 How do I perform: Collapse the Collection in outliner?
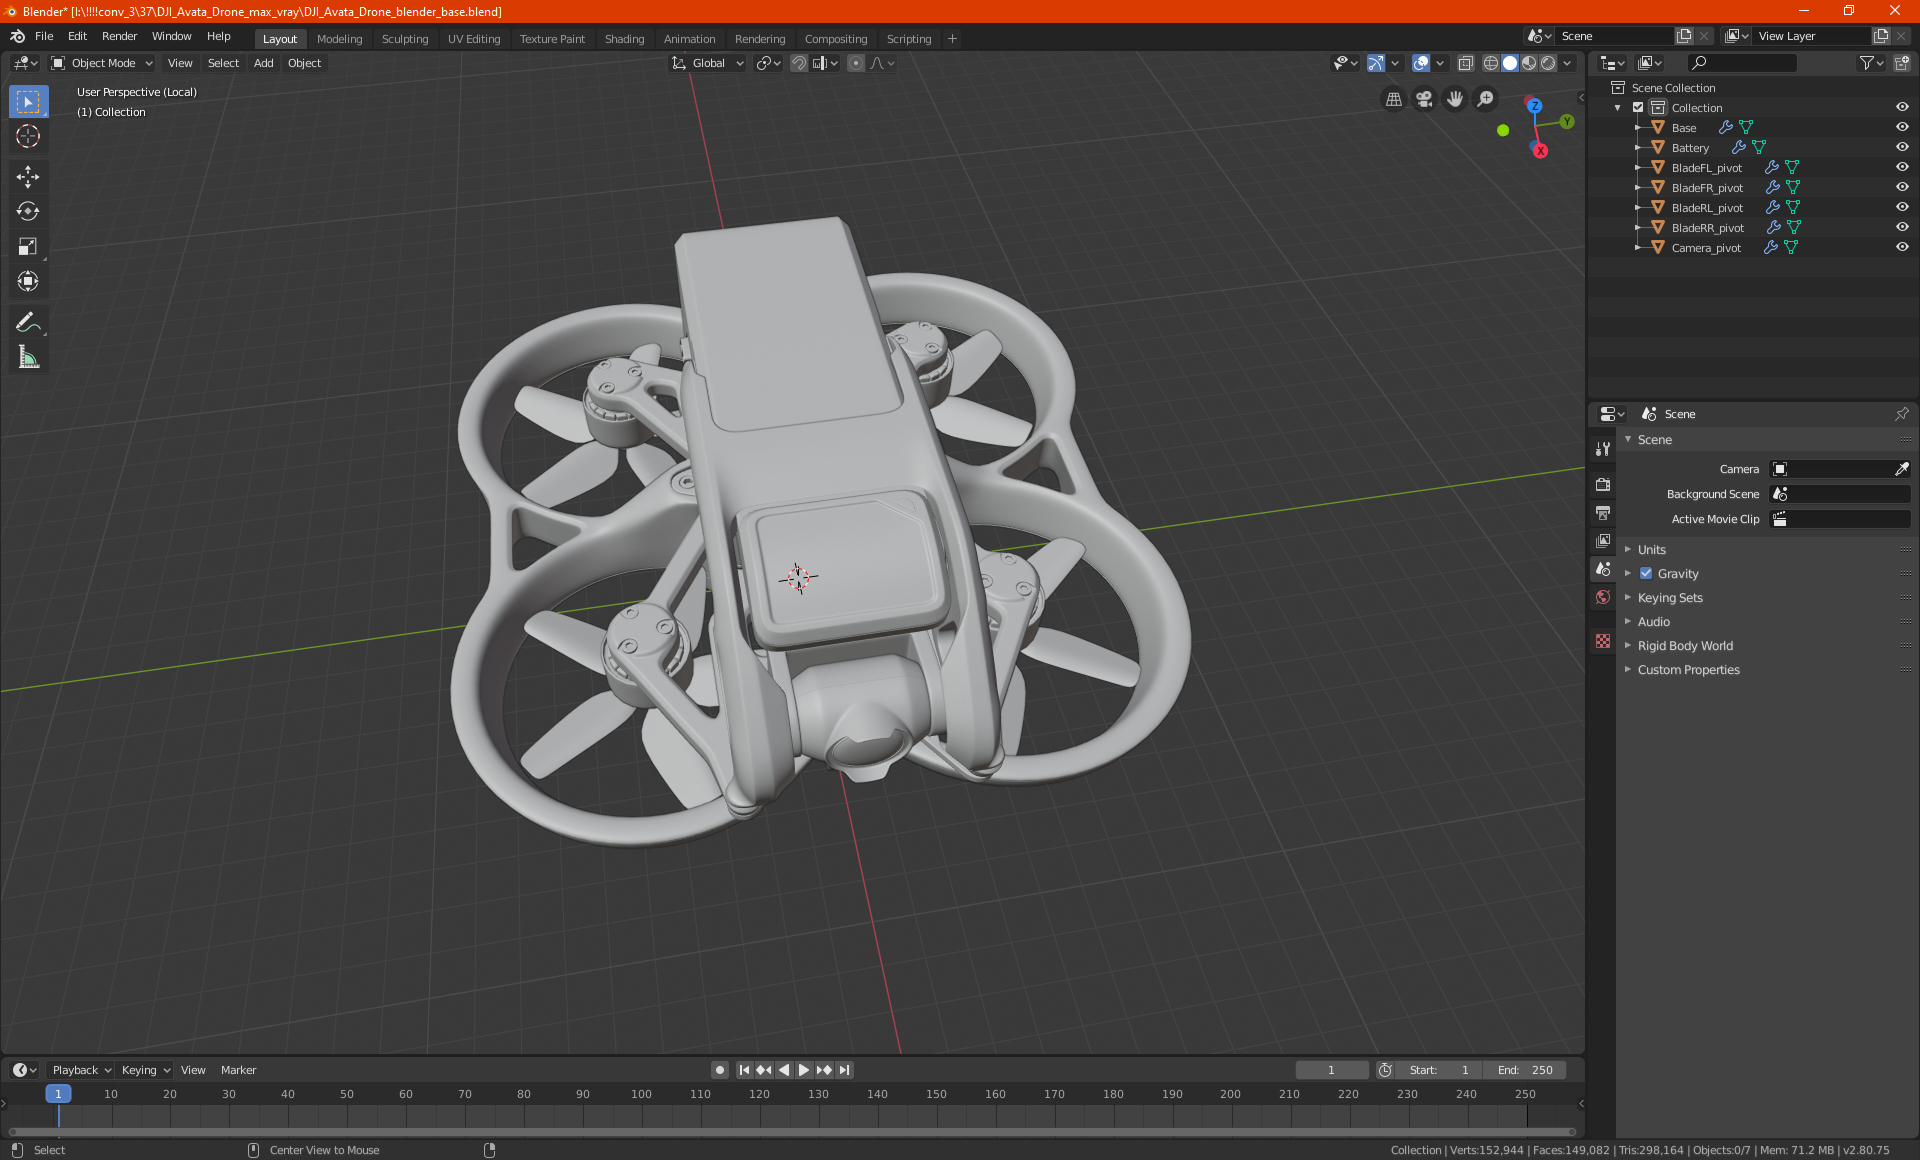coord(1618,108)
